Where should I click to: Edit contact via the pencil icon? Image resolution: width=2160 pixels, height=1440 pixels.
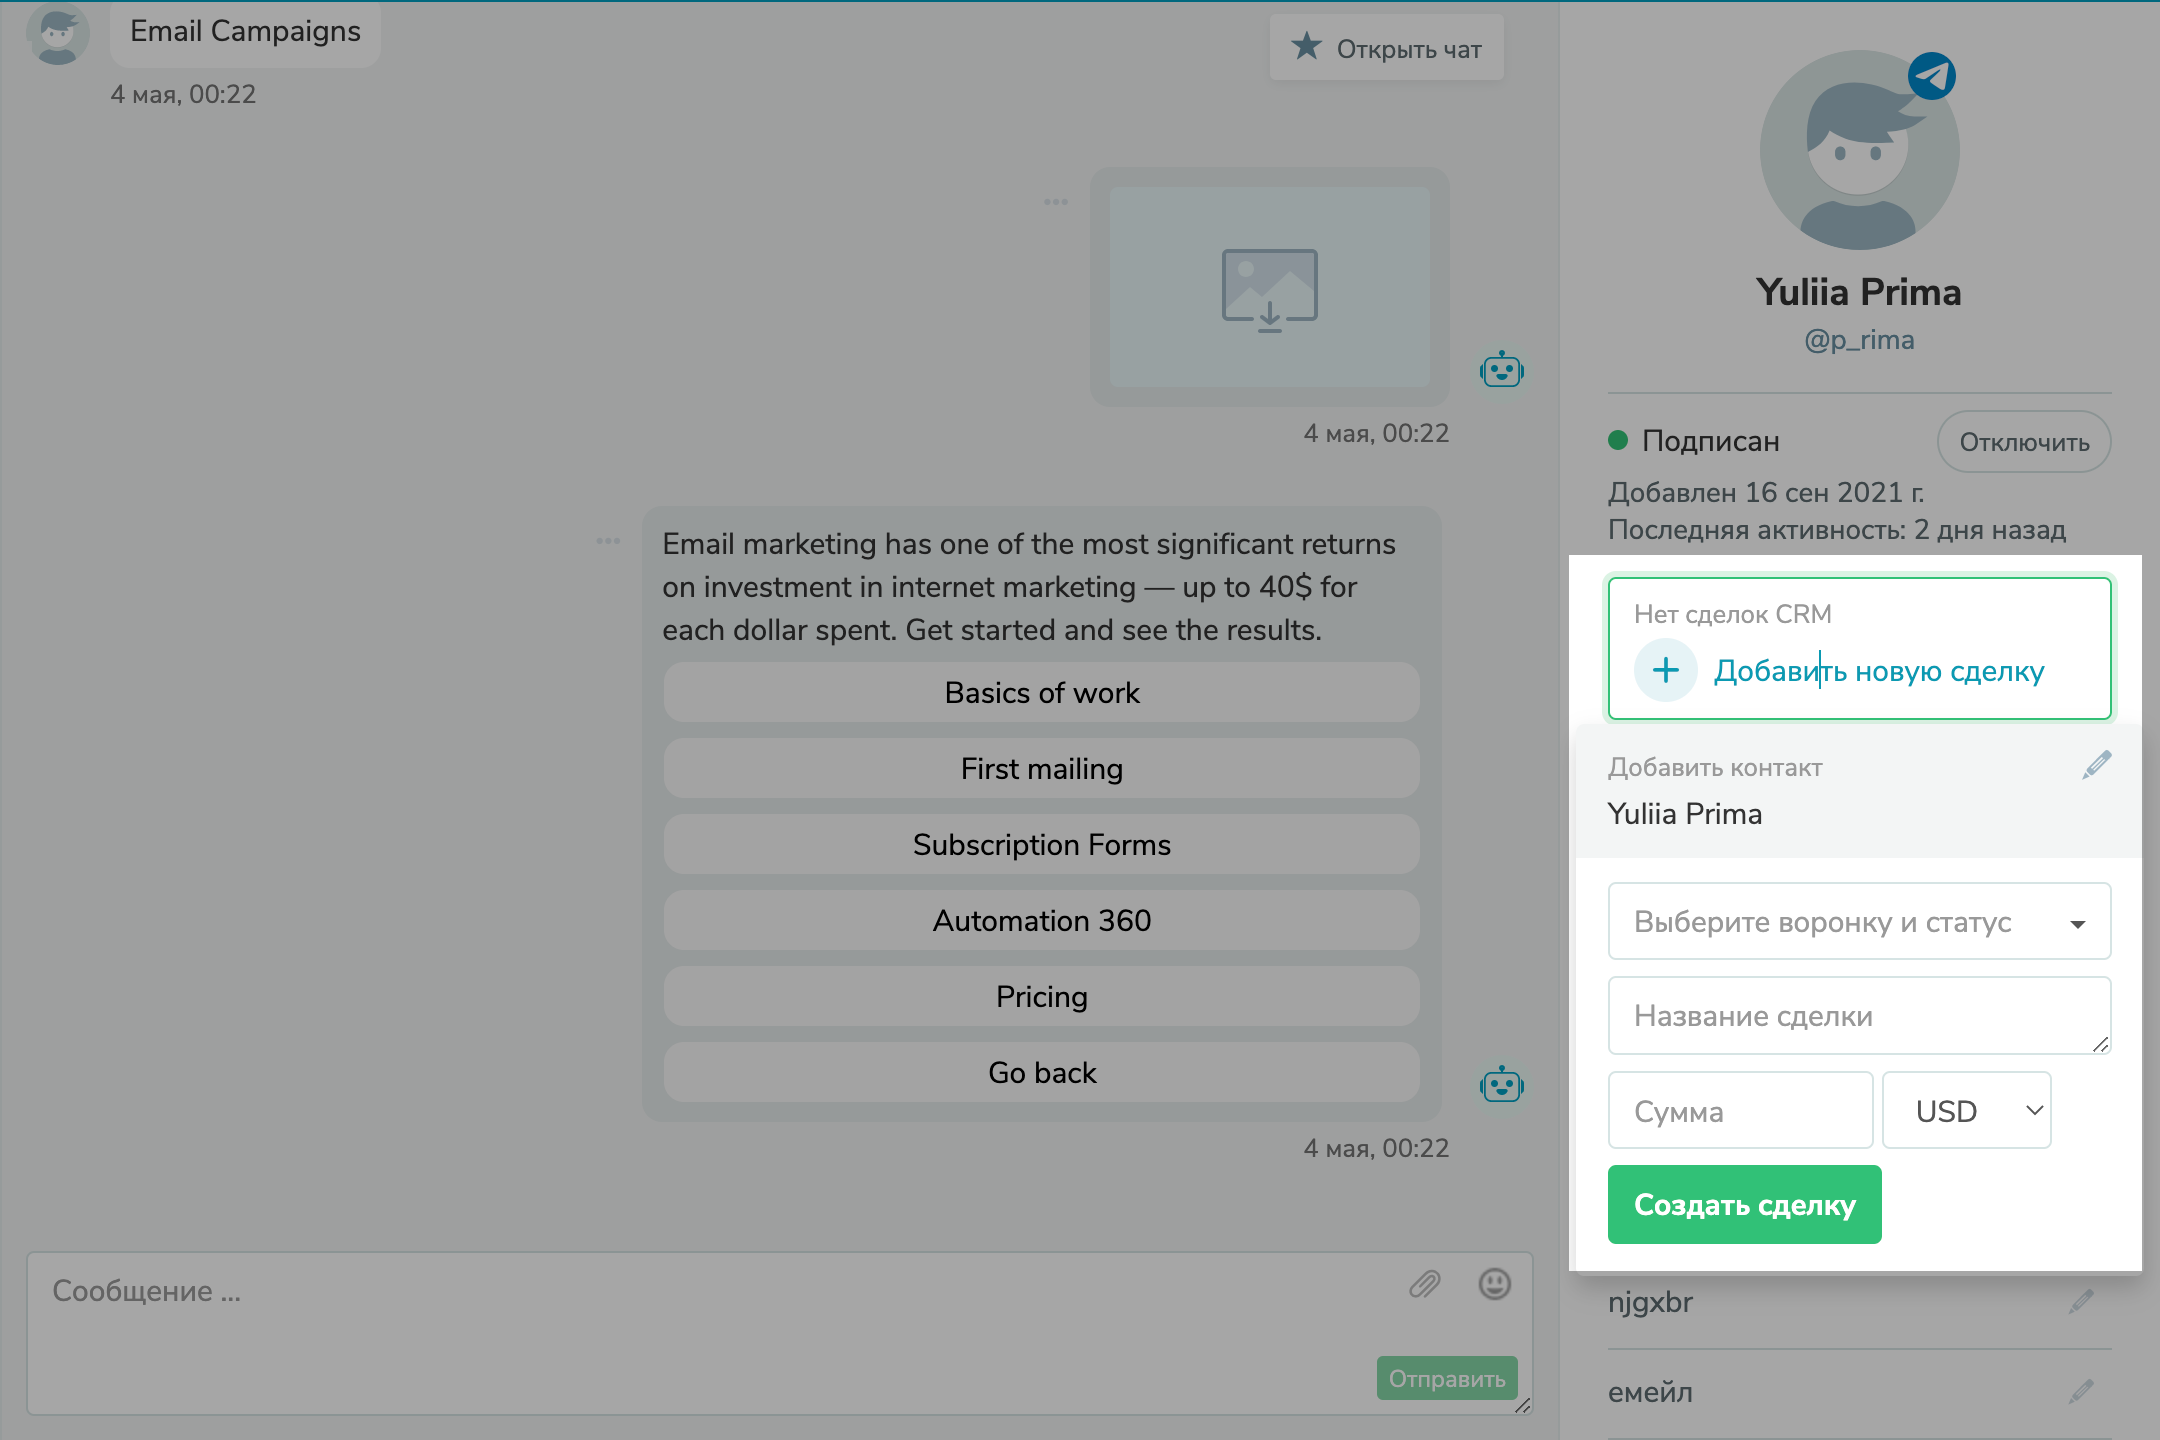coord(2096,764)
